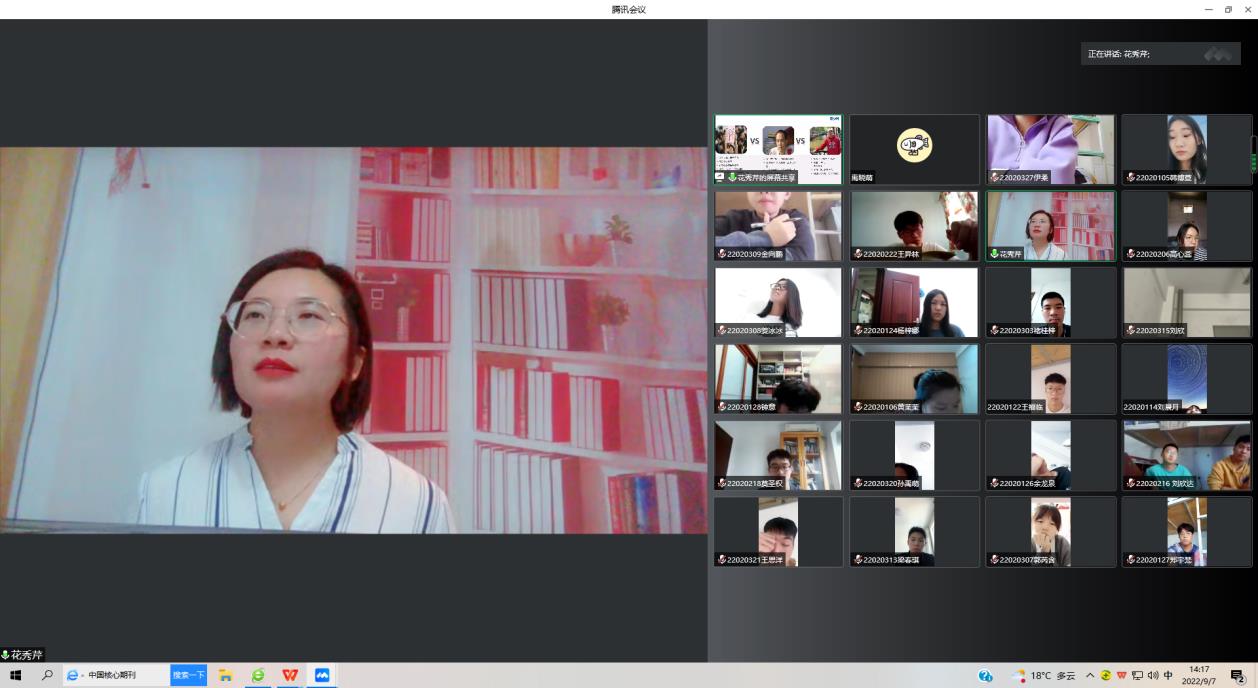Click green mic icon on 花秀芹 small tile

[994, 254]
